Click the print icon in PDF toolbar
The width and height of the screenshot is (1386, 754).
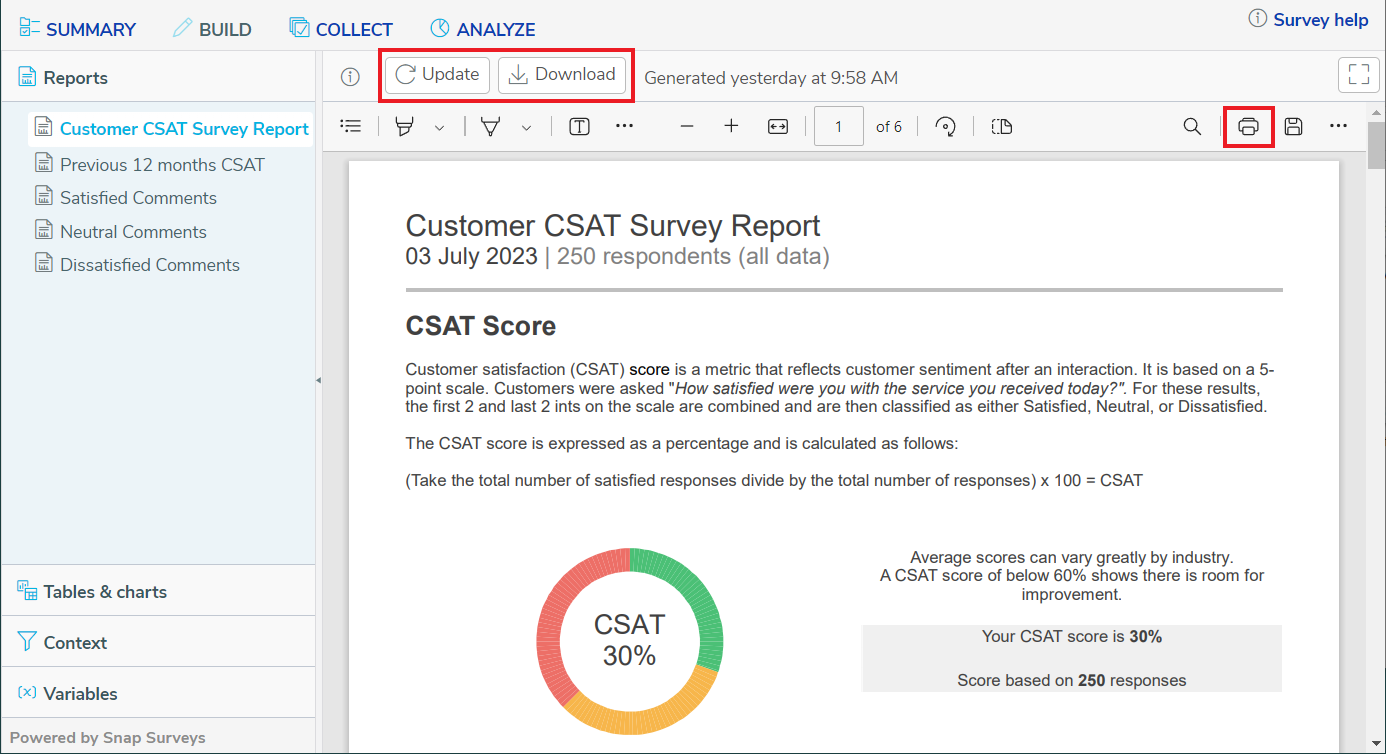tap(1248, 127)
